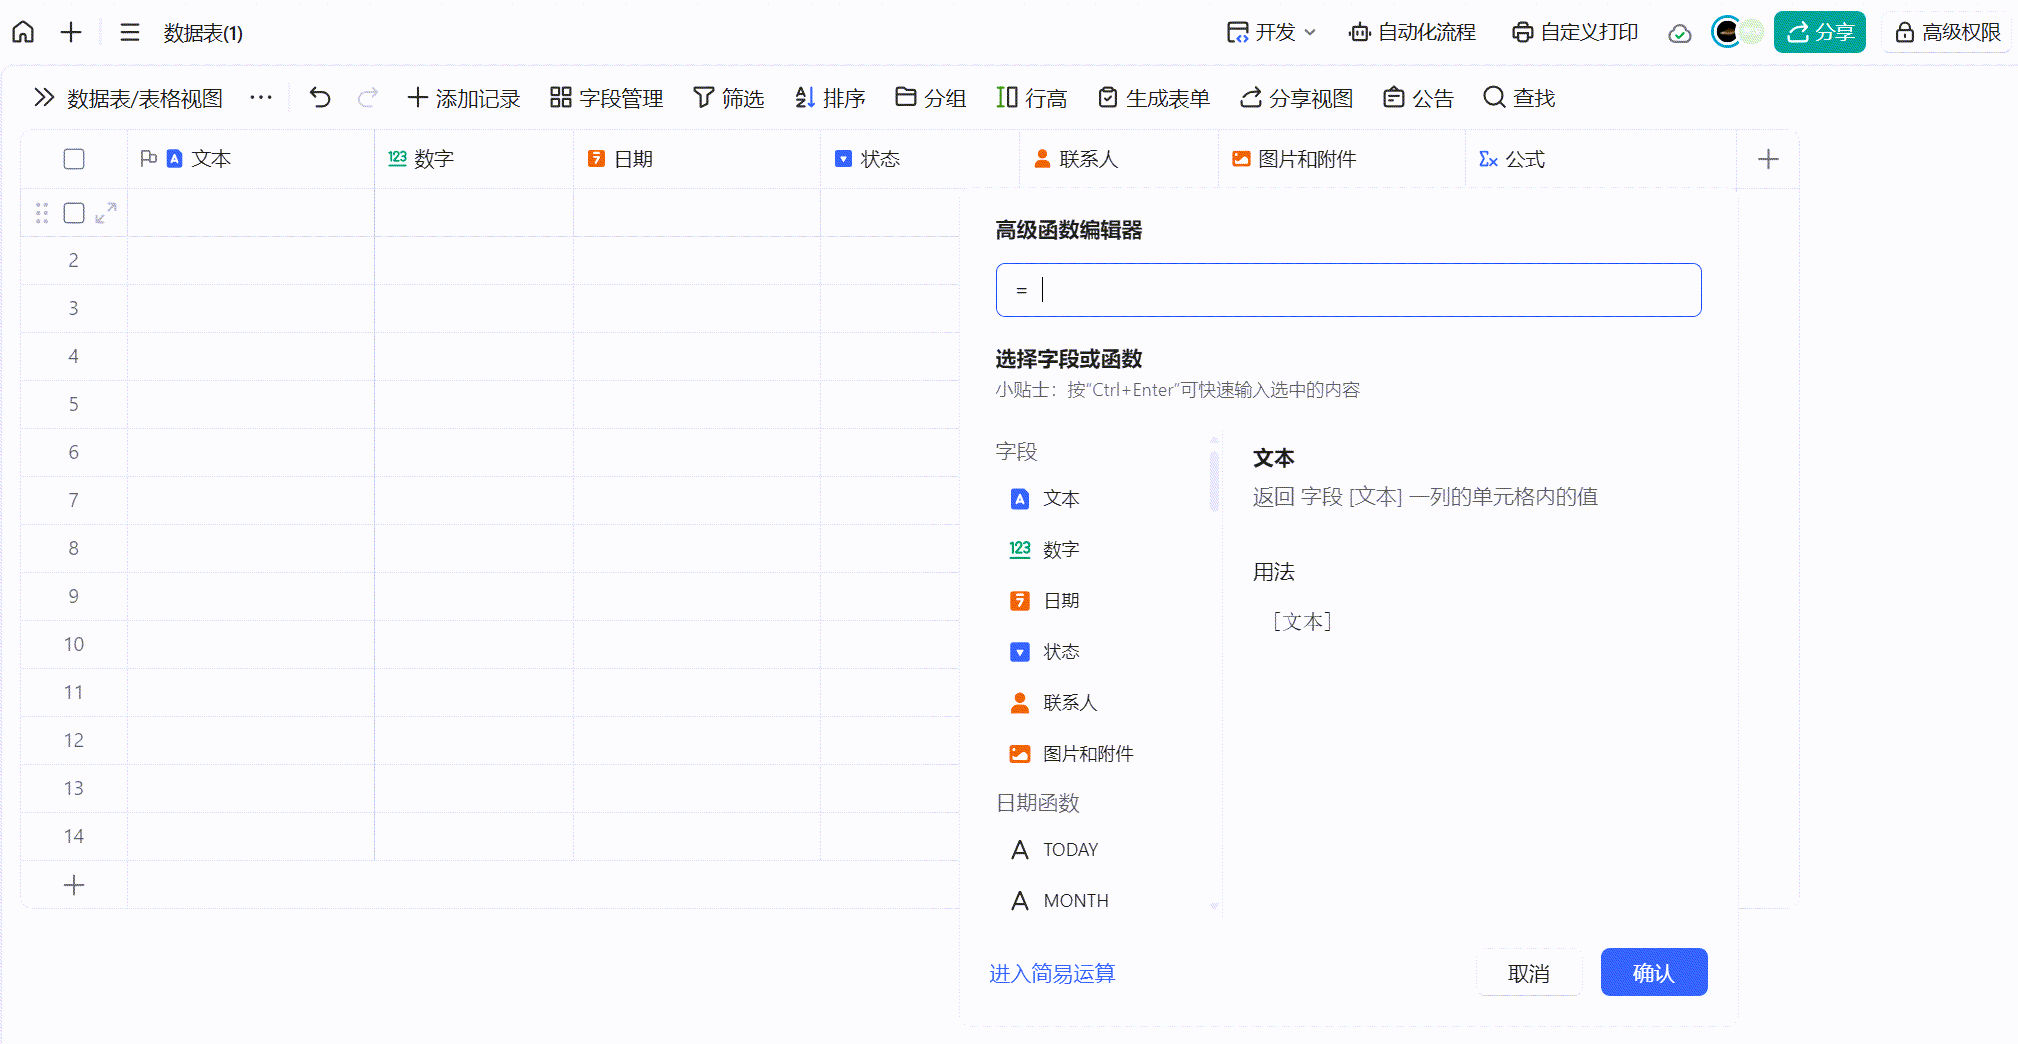Open the 公告 announcement
The image size is (2018, 1044).
click(x=1419, y=97)
